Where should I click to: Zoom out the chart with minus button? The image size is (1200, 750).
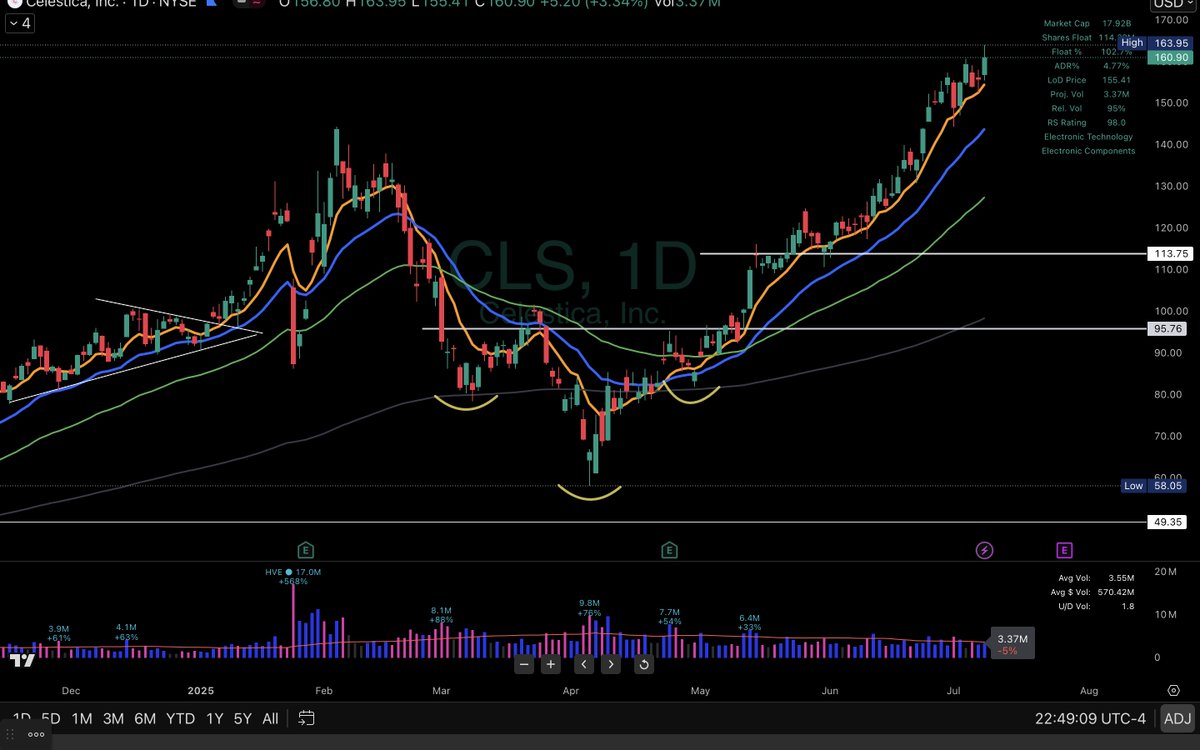click(x=523, y=664)
